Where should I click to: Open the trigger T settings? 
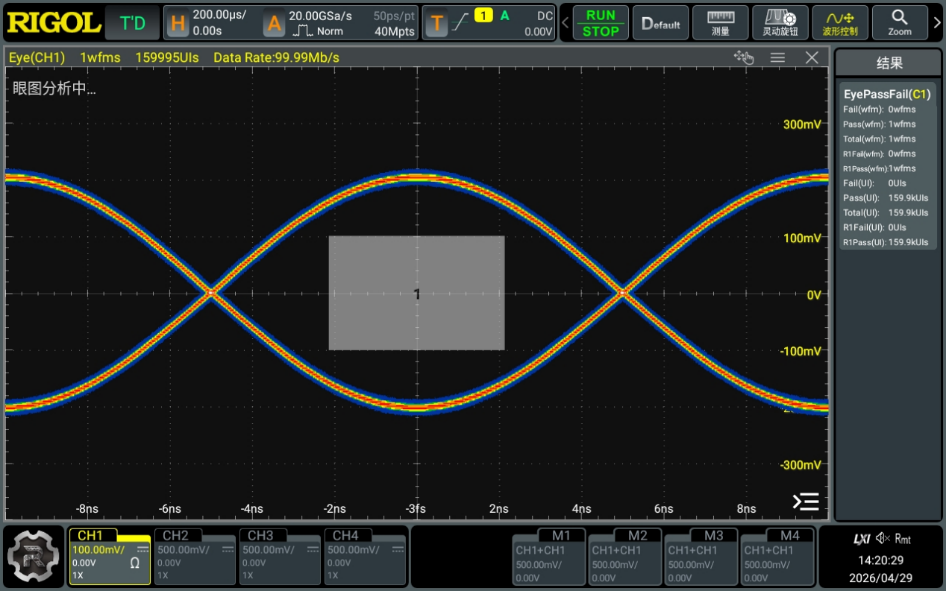pyautogui.click(x=436, y=23)
